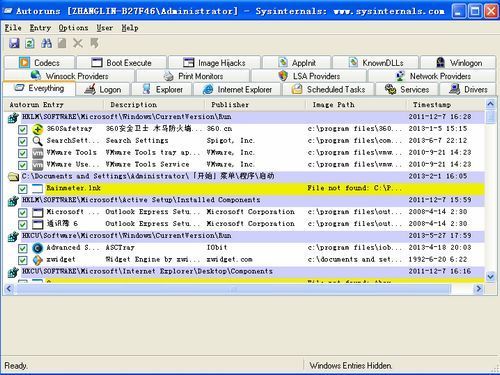Viewport: 500px width, 375px height.
Task: Sort by Publisher column header
Action: [255, 105]
